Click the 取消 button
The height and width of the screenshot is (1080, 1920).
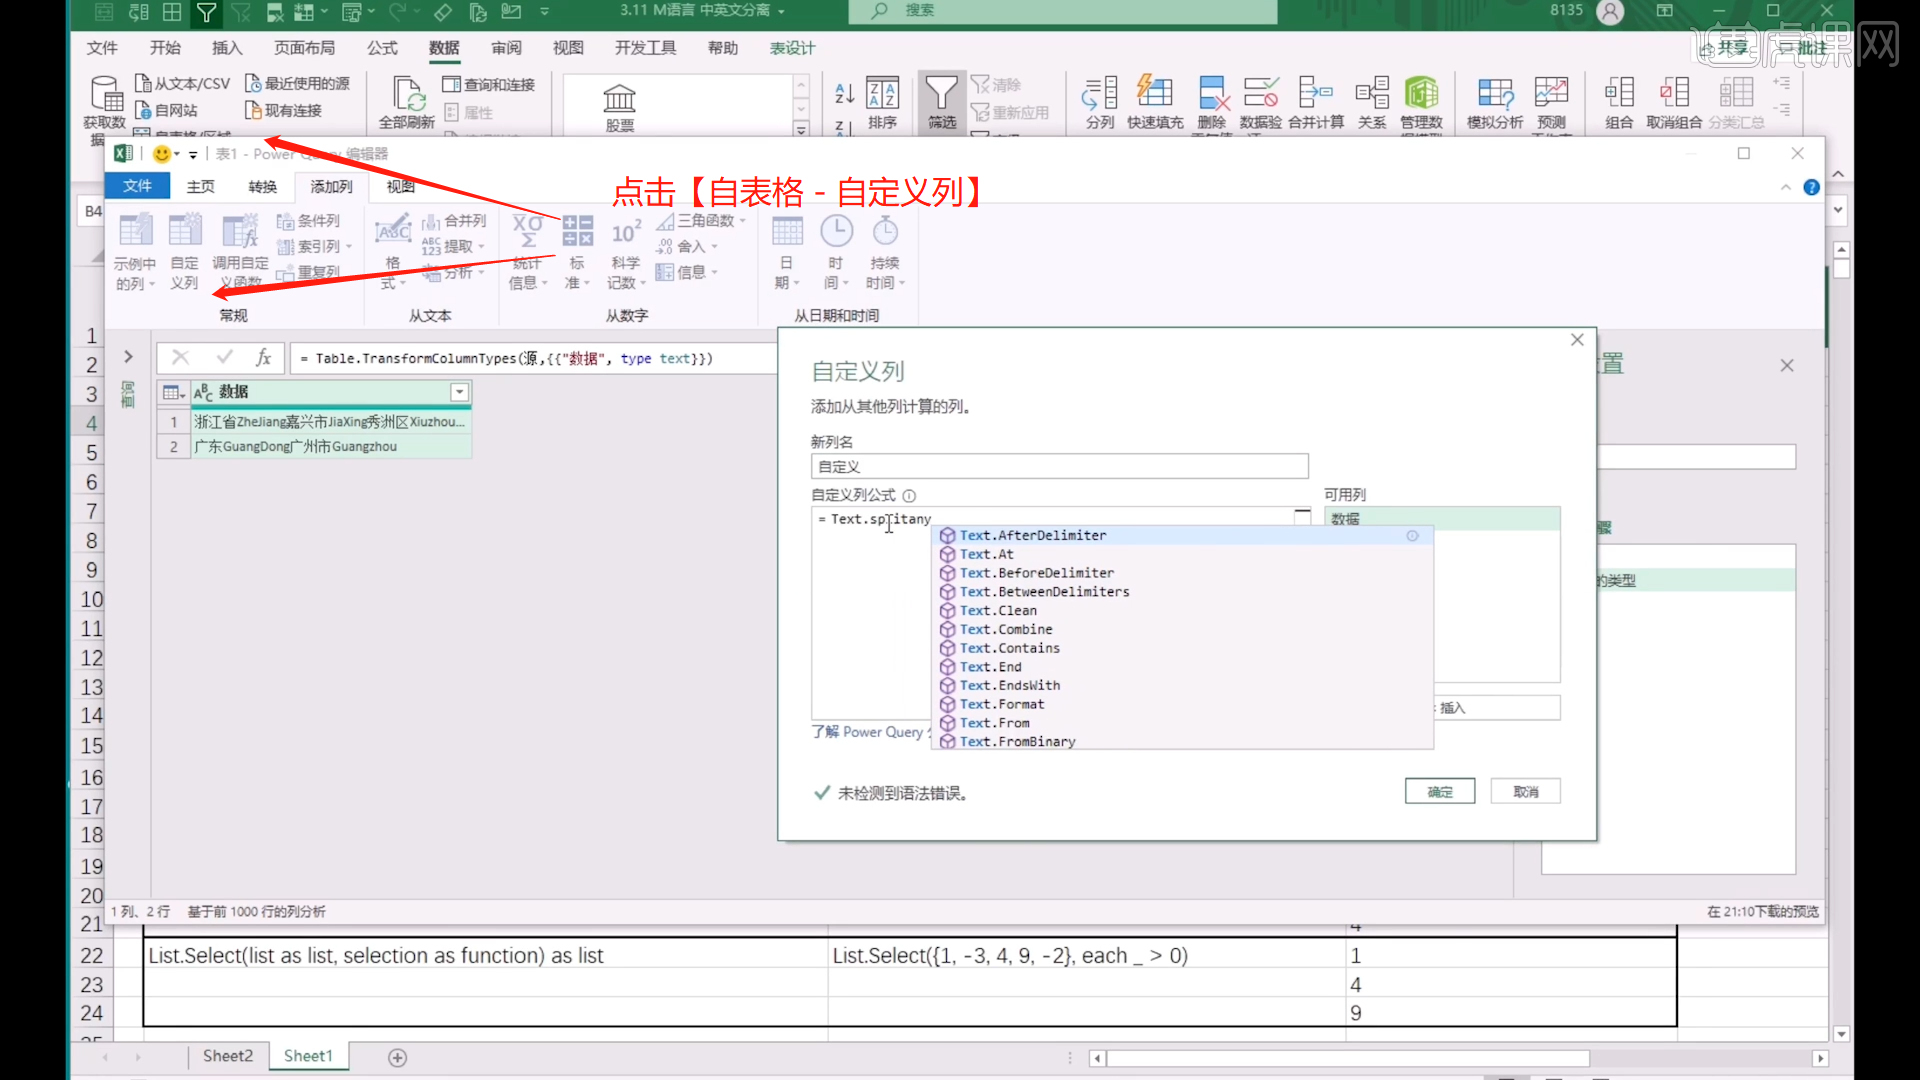[1526, 792]
